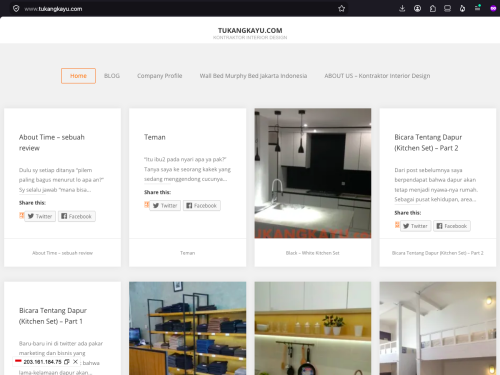Click 'KONTRAKTOR INTERIOR DESIGN' tagline

(x=250, y=38)
